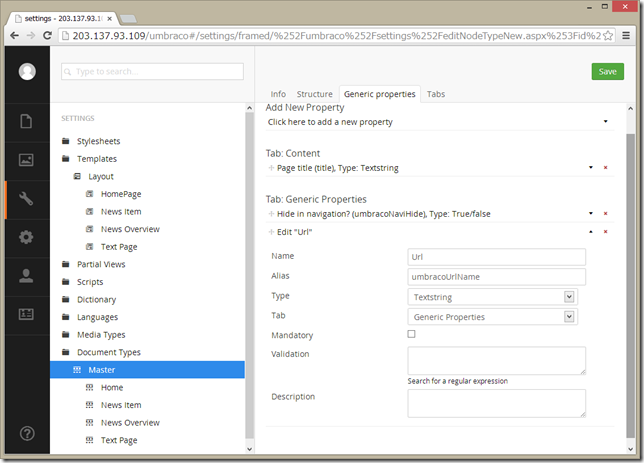Image resolution: width=644 pixels, height=463 pixels.
Task: Click the Name field containing Url
Action: 497,257
